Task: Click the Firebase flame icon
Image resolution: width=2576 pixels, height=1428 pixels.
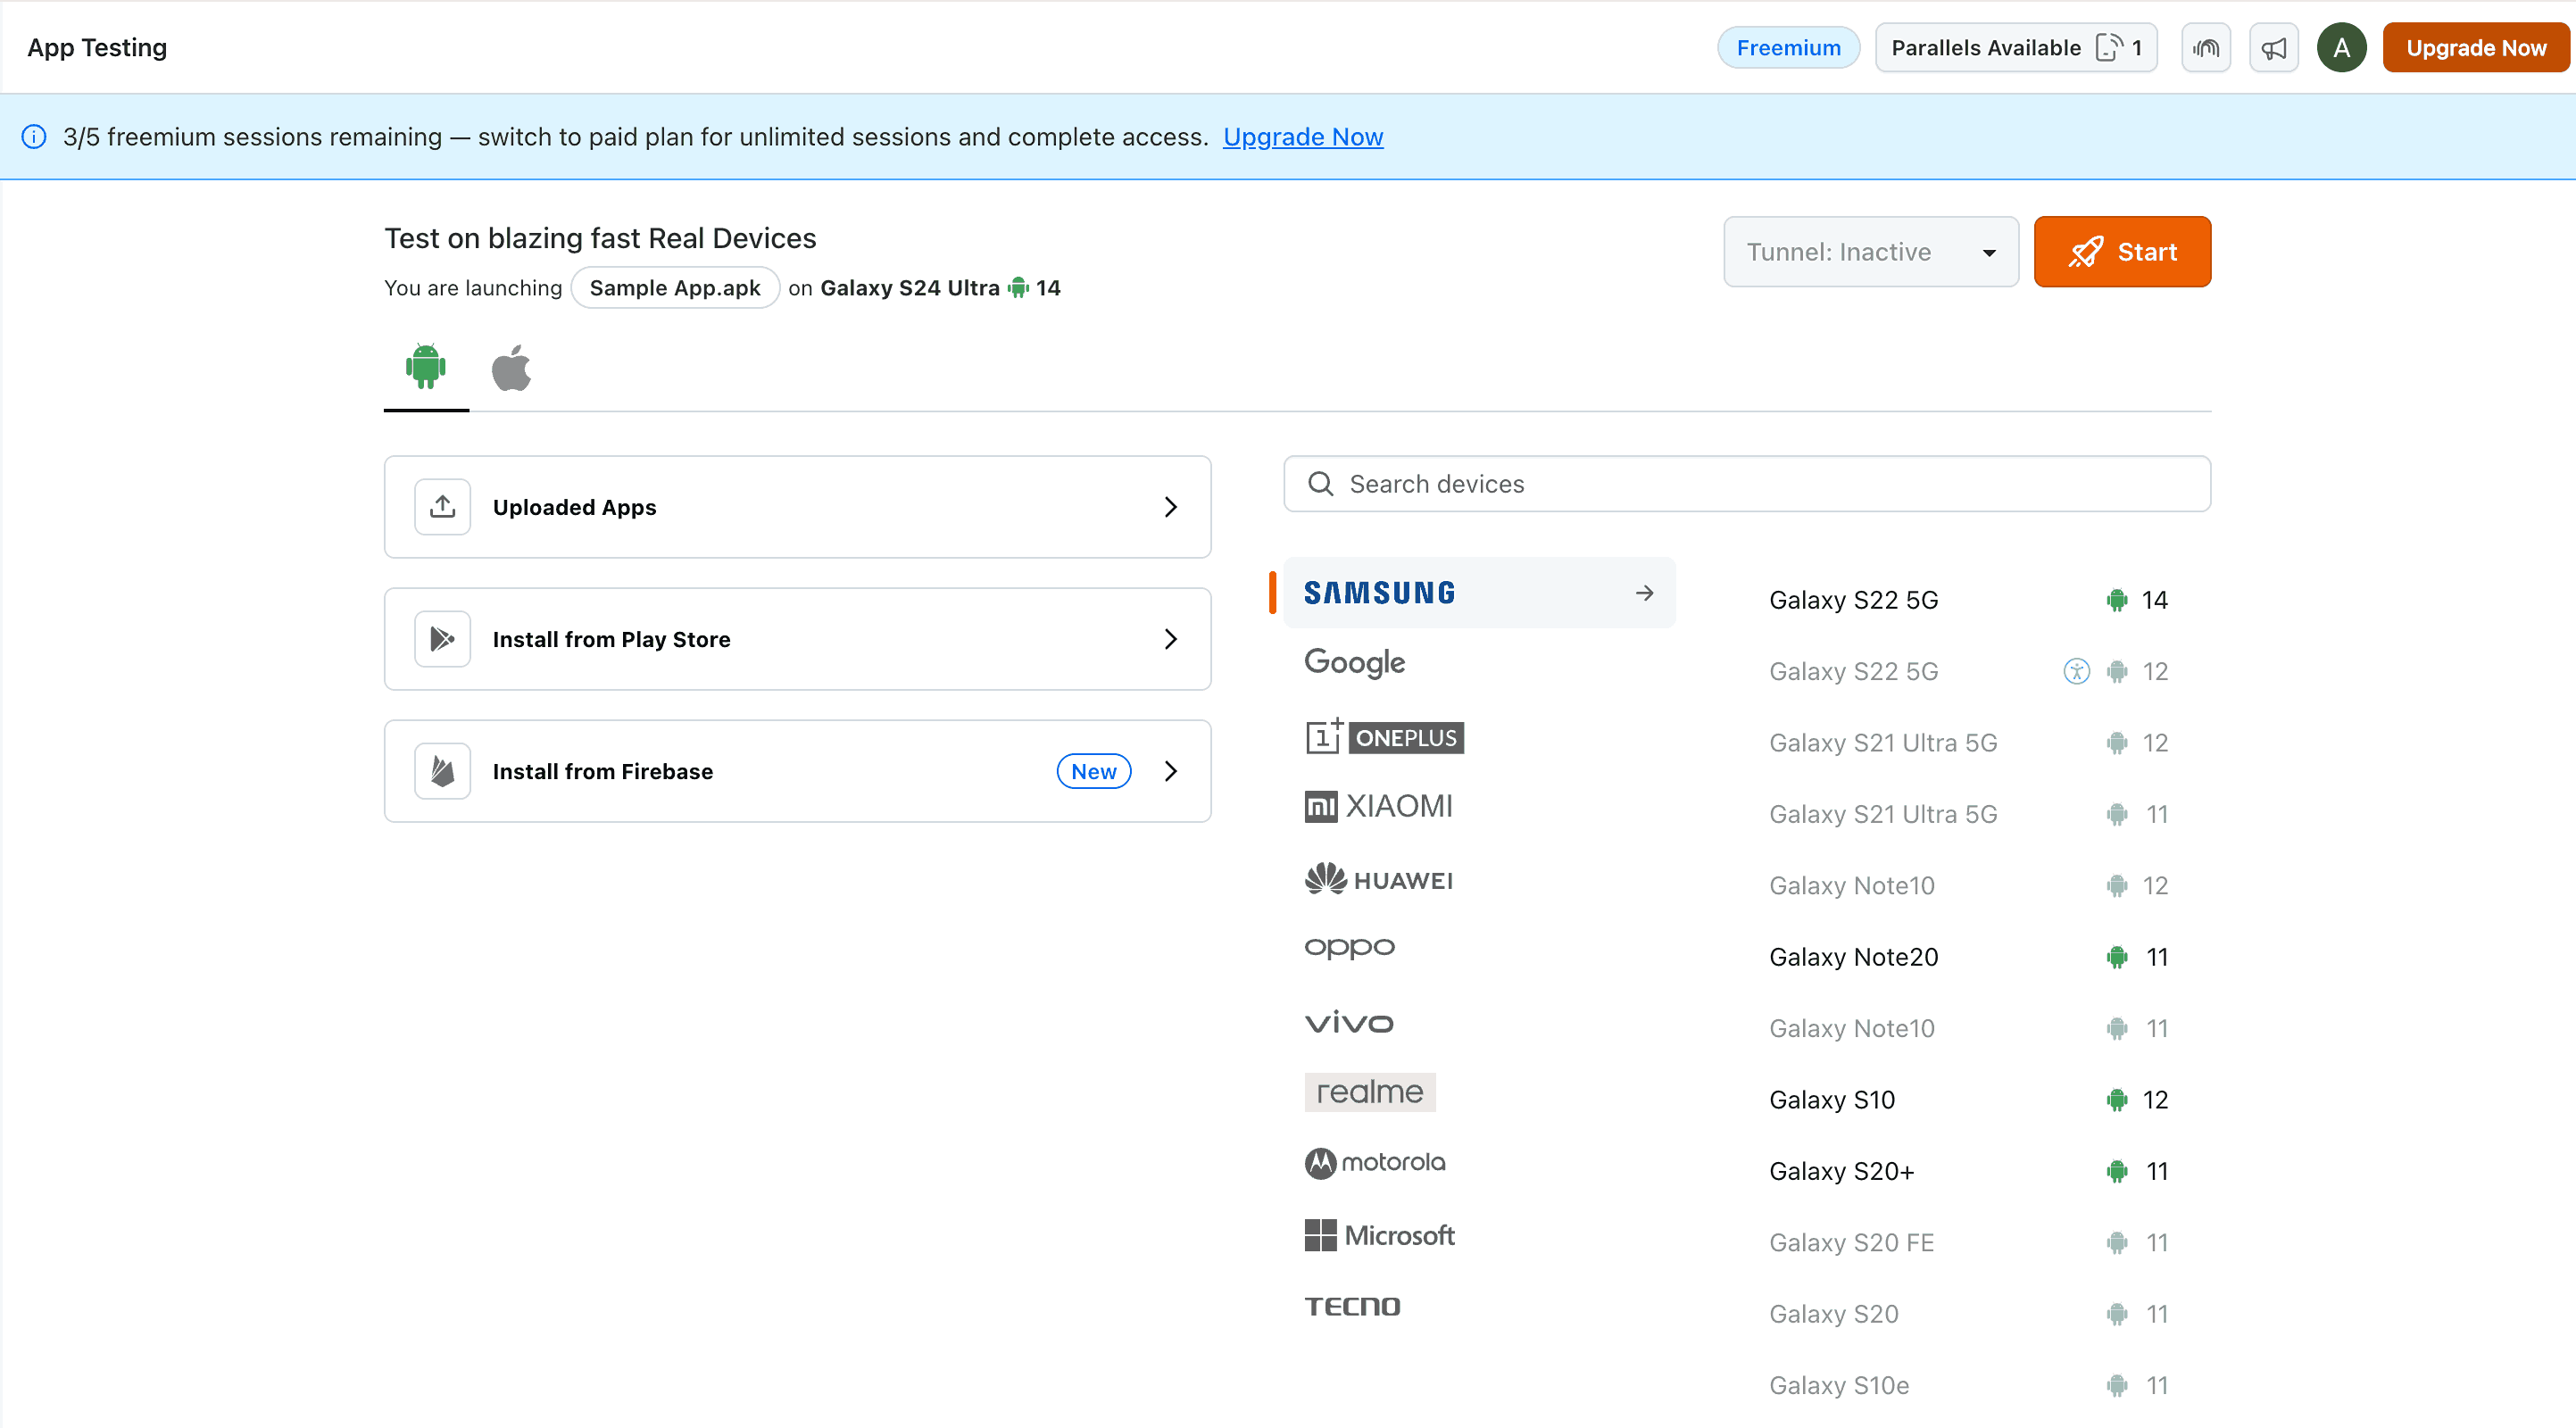Action: pos(443,771)
